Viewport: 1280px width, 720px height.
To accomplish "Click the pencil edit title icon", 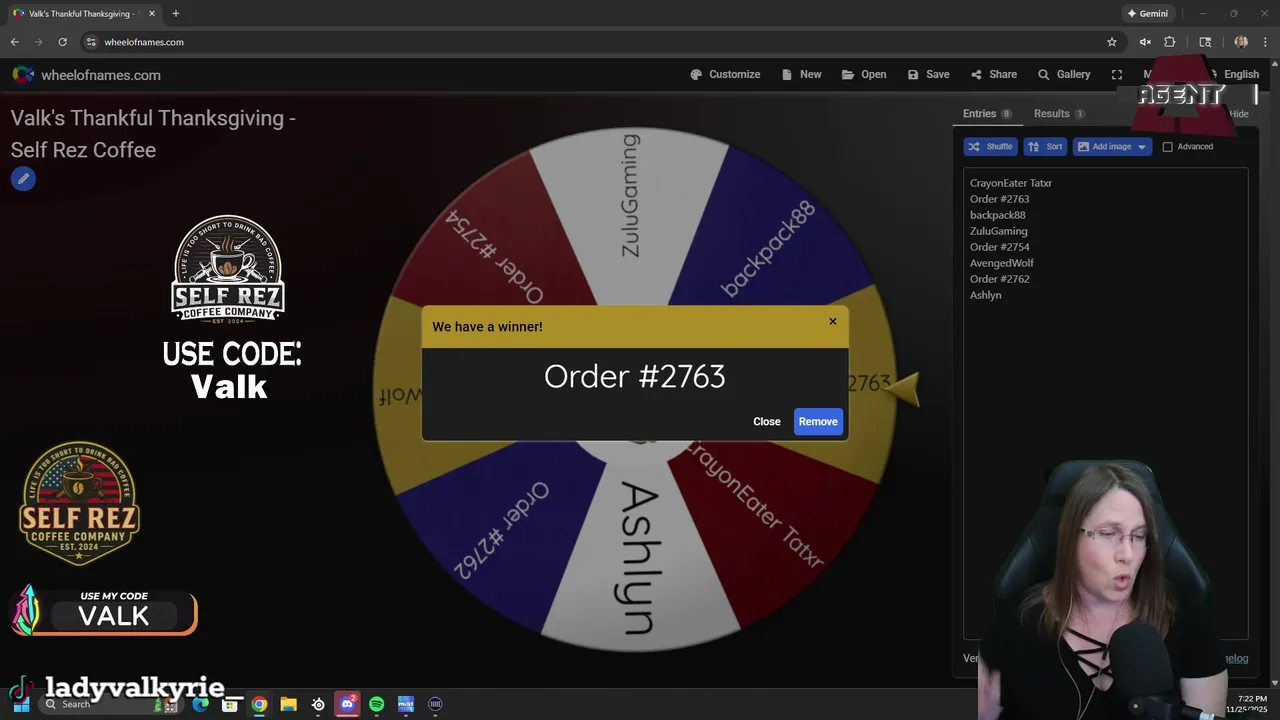I will point(23,179).
